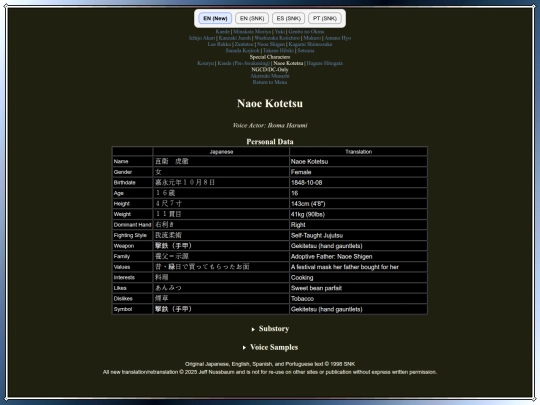Click the '143cm' height cell

tap(359, 204)
